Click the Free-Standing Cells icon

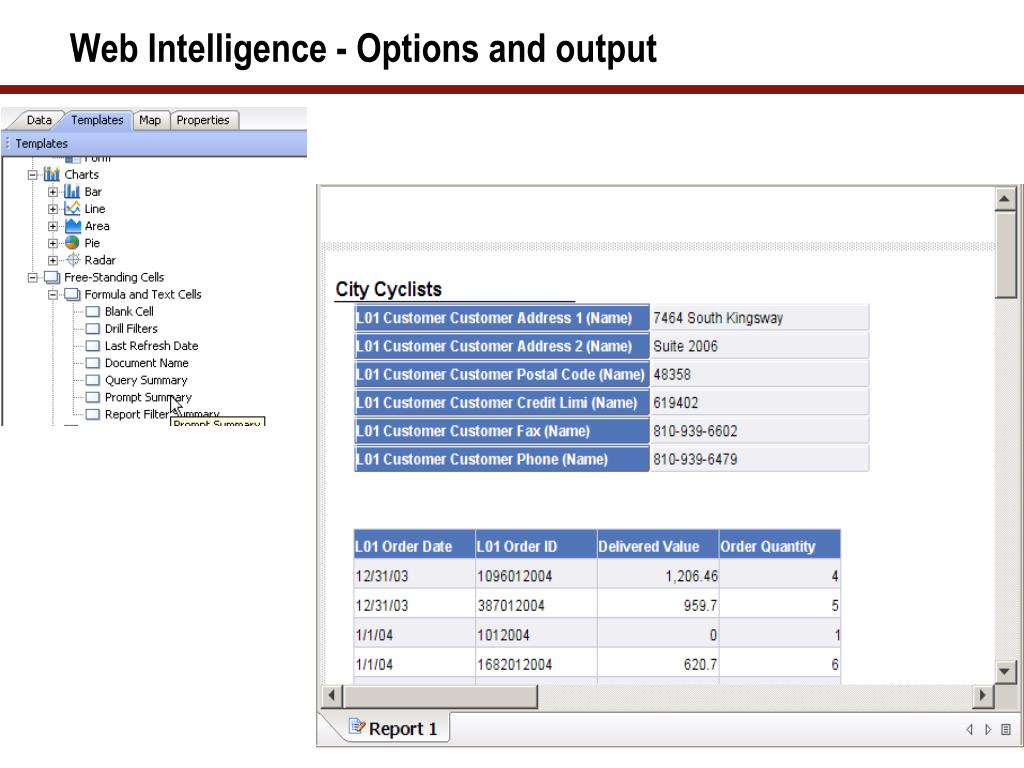tap(52, 278)
